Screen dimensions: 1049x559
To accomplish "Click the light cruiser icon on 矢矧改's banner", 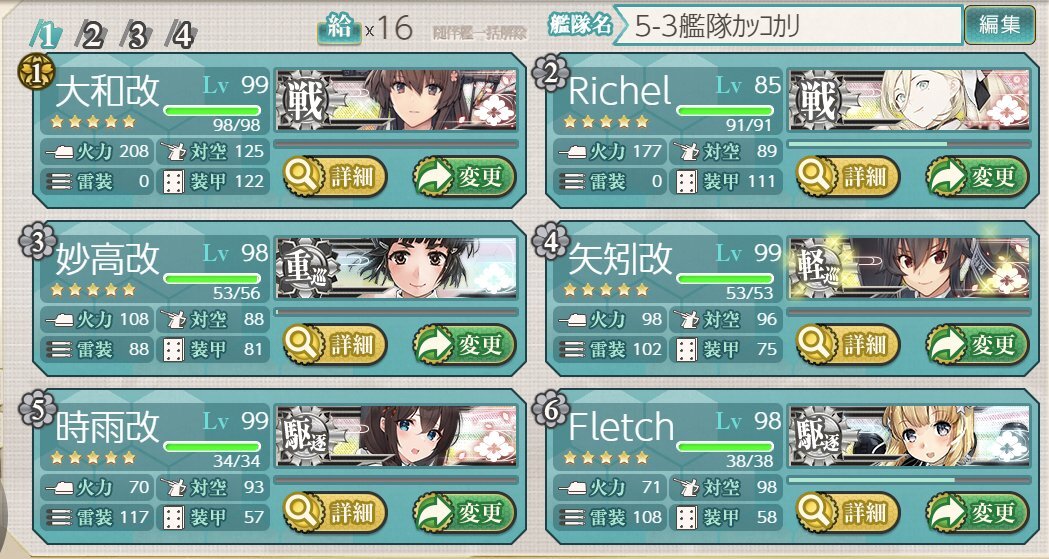I will pyautogui.click(x=817, y=269).
